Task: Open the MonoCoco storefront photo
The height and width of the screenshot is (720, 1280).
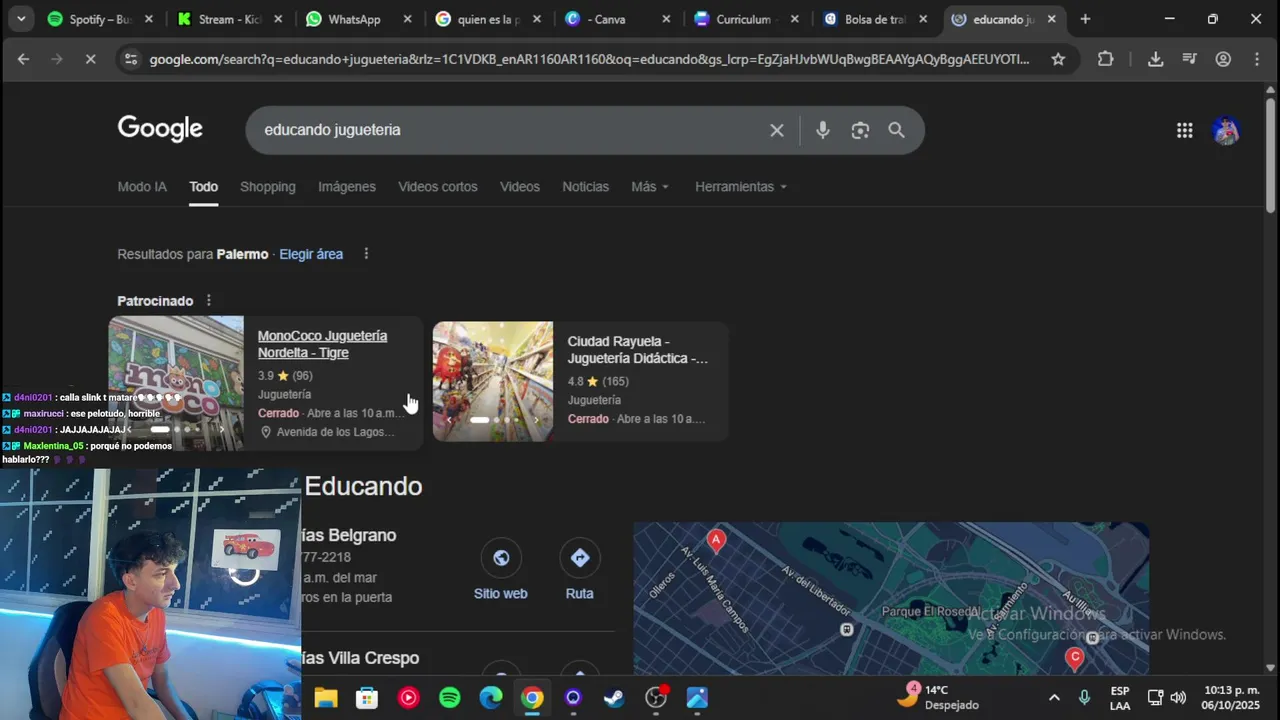Action: [176, 383]
